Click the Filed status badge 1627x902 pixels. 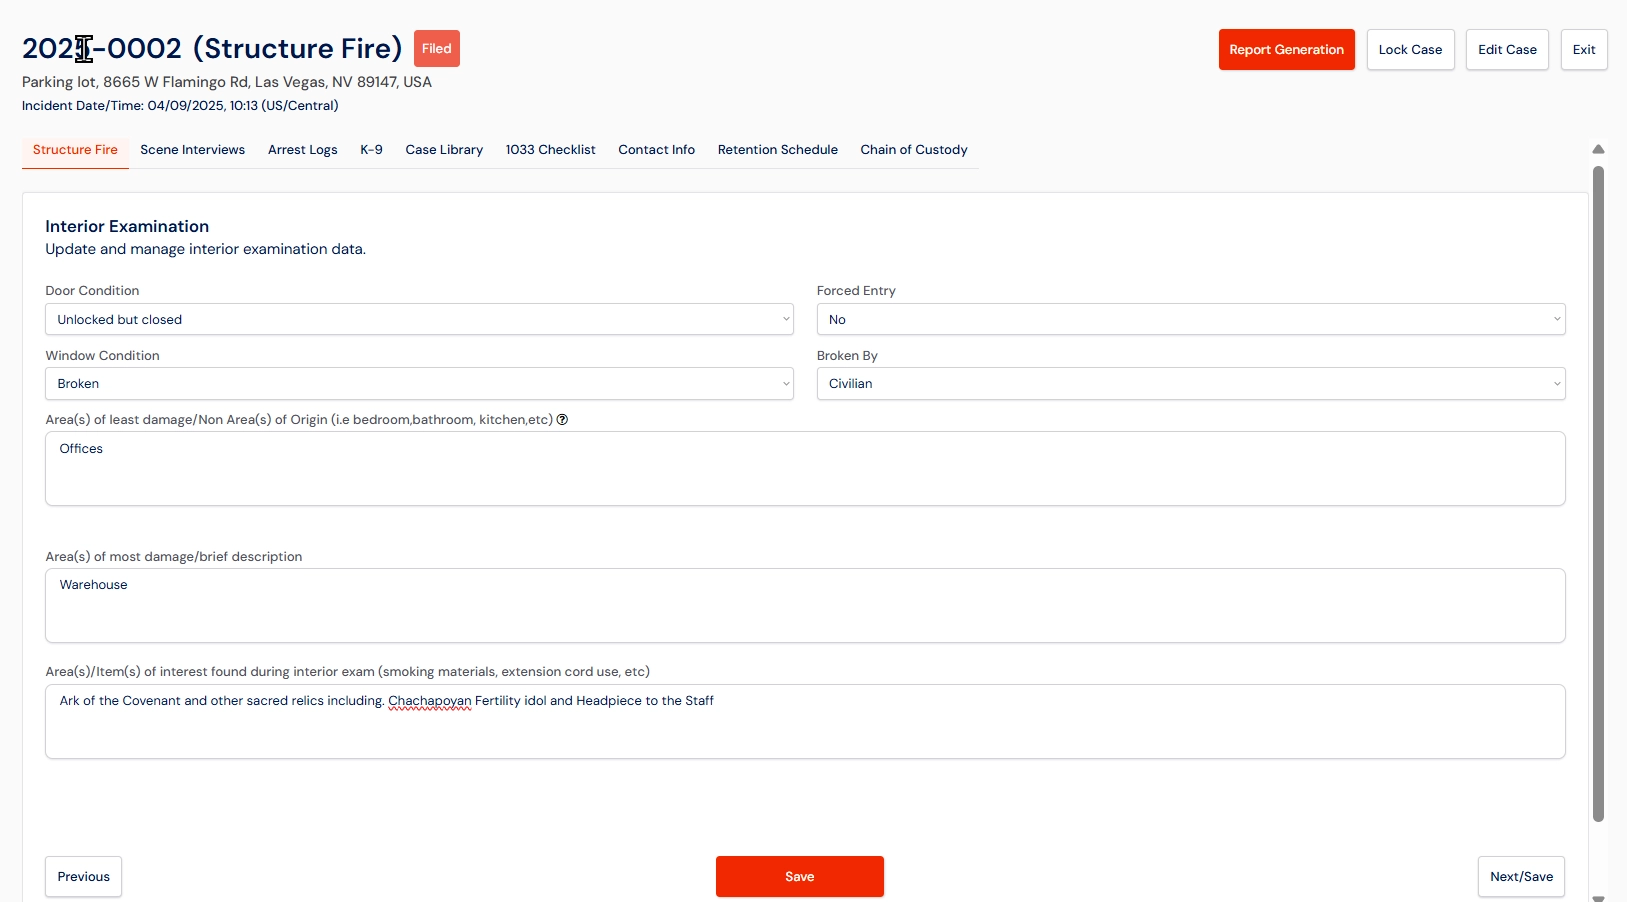click(436, 48)
